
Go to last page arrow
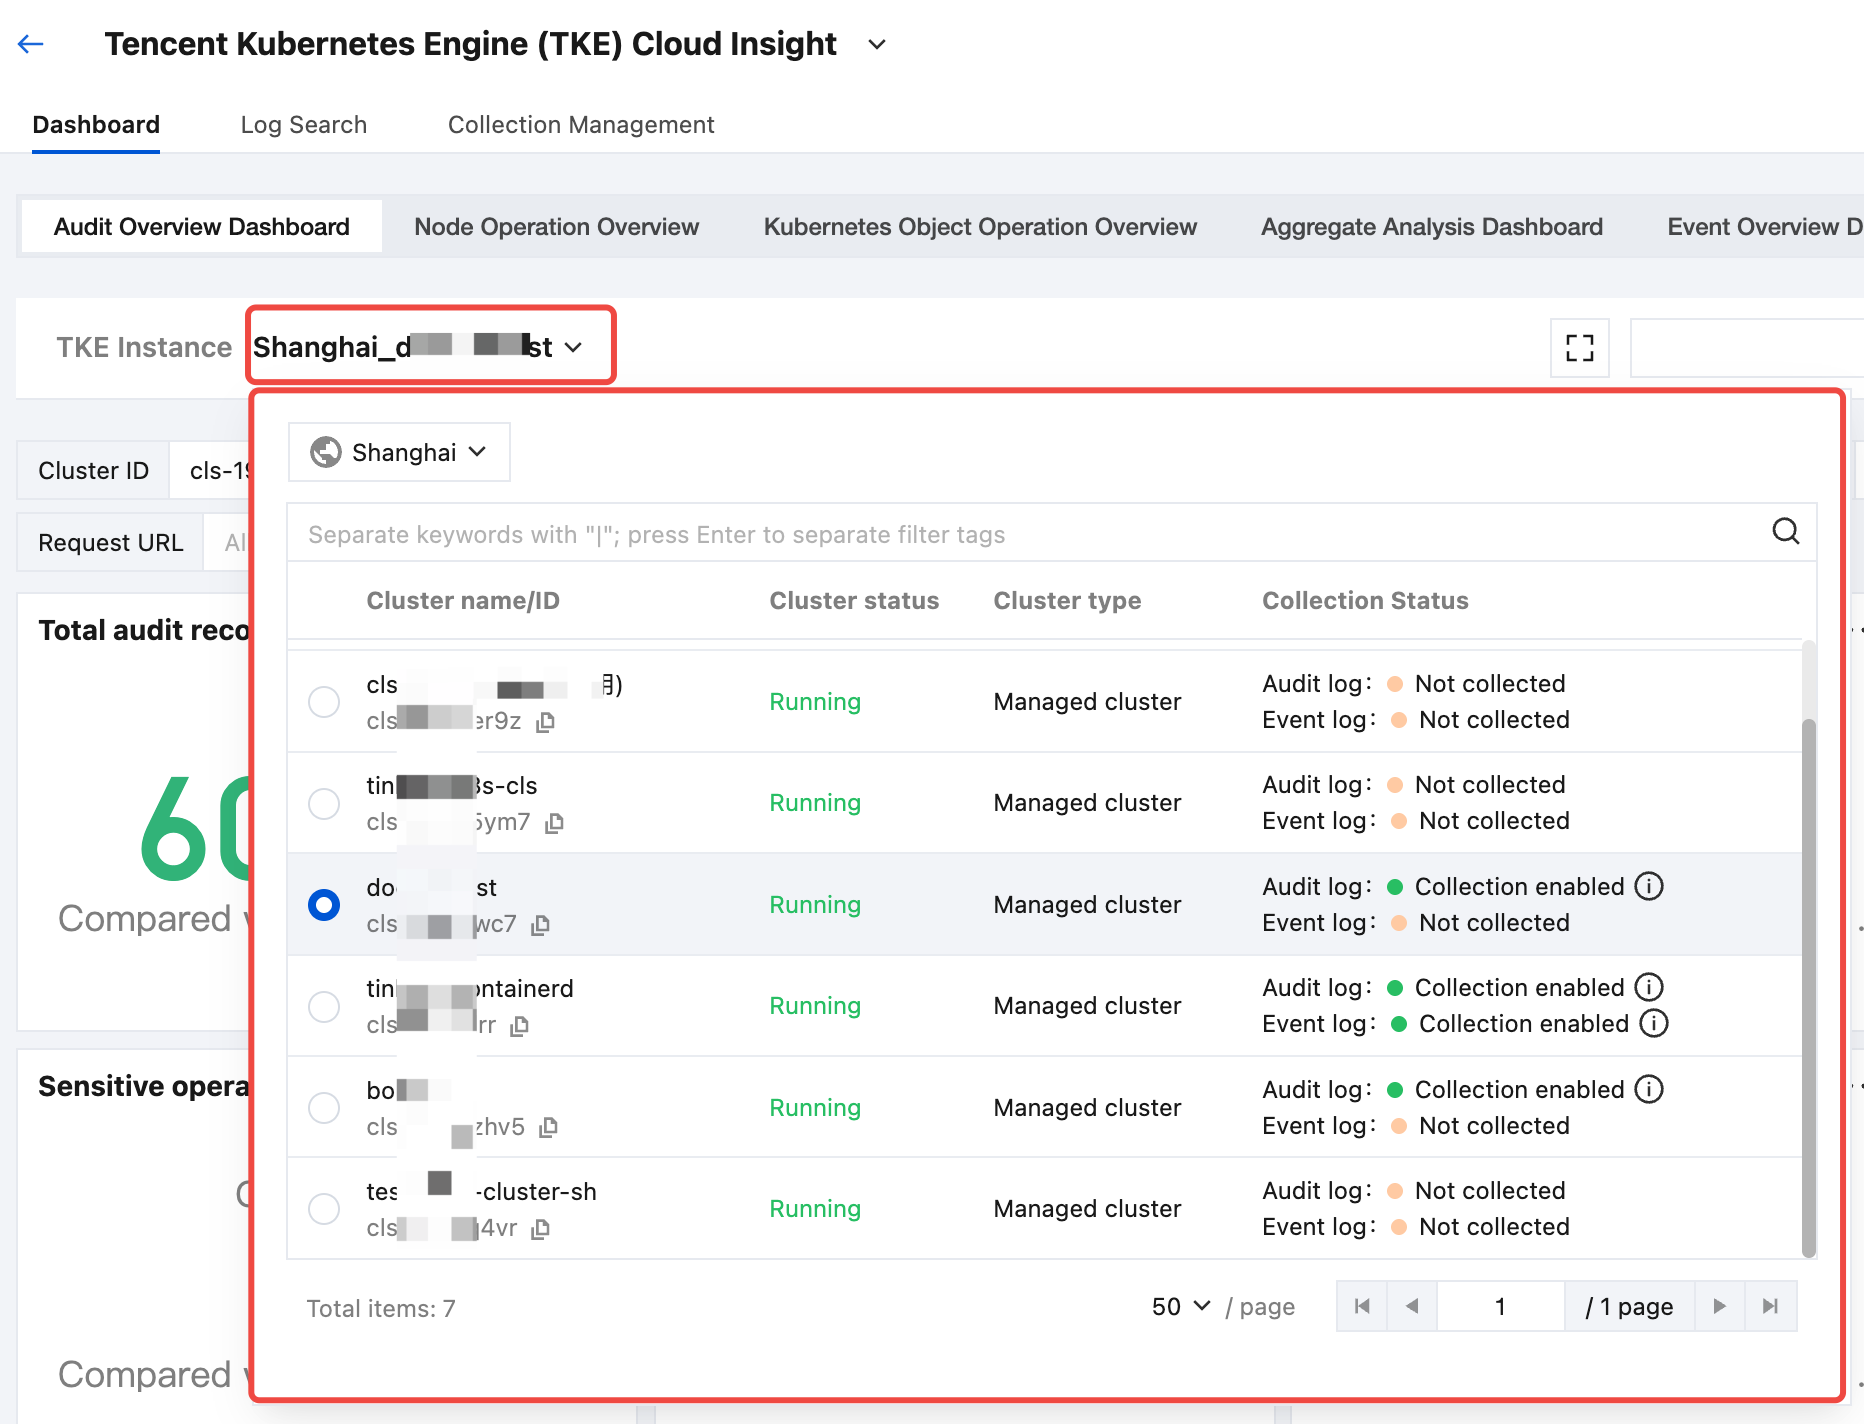pyautogui.click(x=1770, y=1306)
